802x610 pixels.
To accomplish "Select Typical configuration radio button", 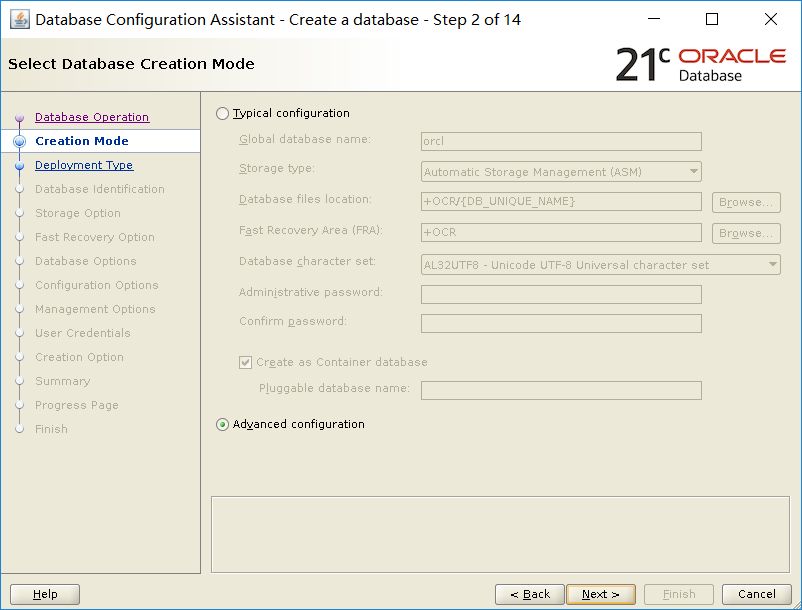I will (x=222, y=114).
